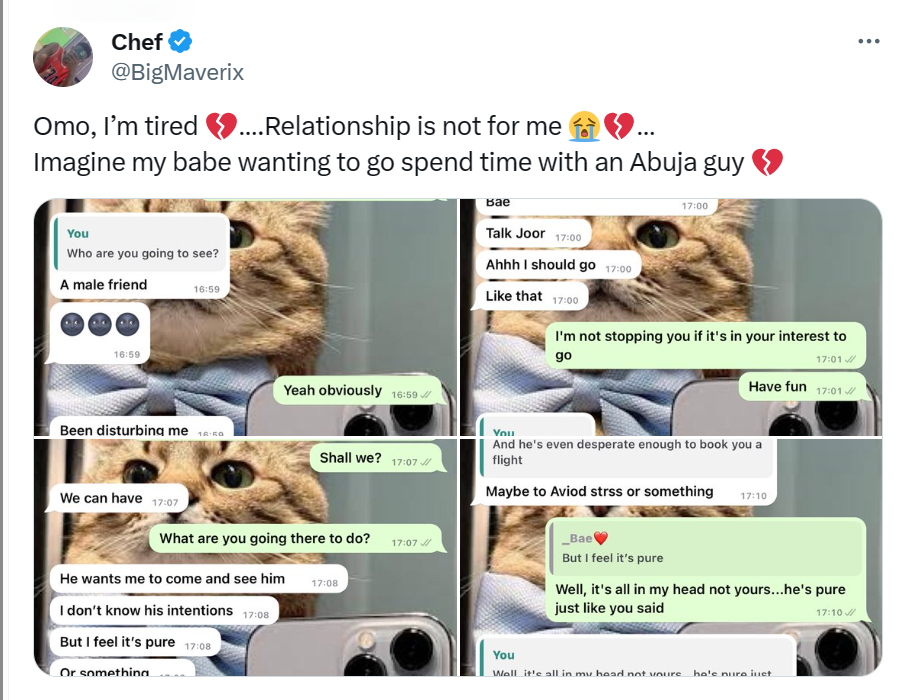Image resolution: width=906 pixels, height=700 pixels.
Task: Click broken heart emoji after "Abuja guy"
Action: (x=766, y=162)
